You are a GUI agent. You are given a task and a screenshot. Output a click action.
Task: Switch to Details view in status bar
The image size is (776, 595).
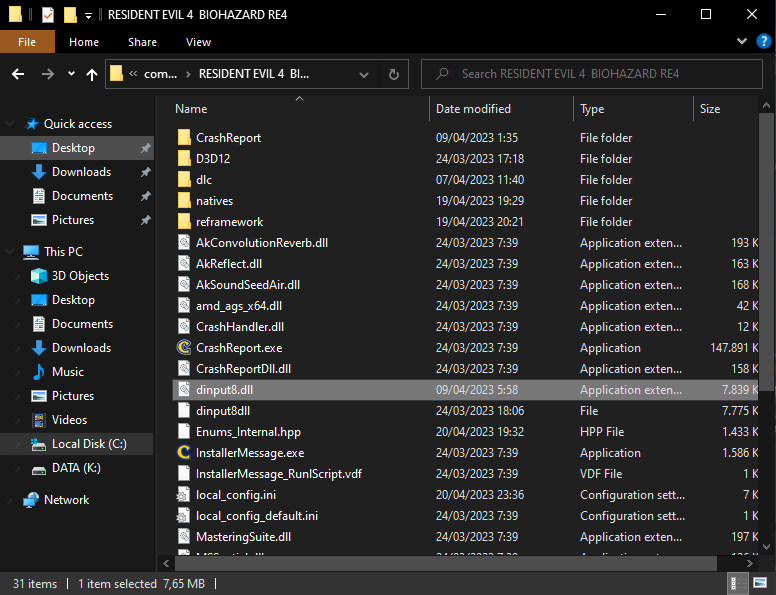(737, 584)
